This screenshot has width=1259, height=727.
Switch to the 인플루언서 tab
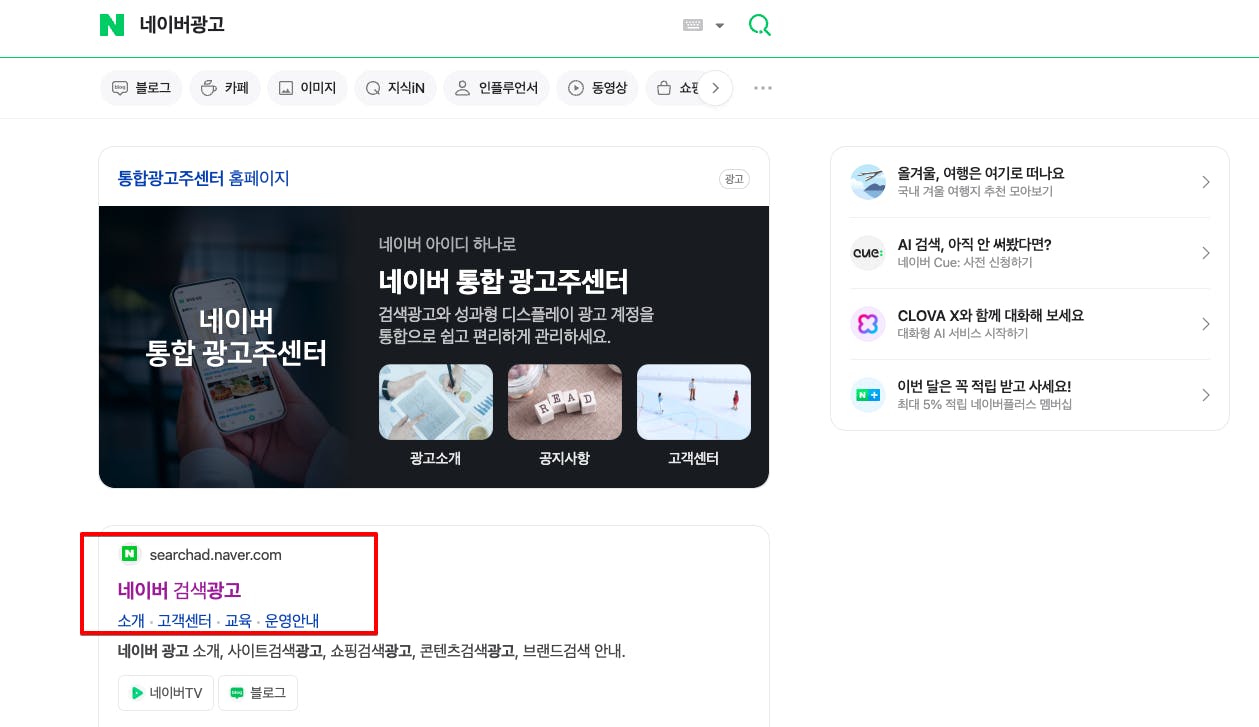coord(497,88)
